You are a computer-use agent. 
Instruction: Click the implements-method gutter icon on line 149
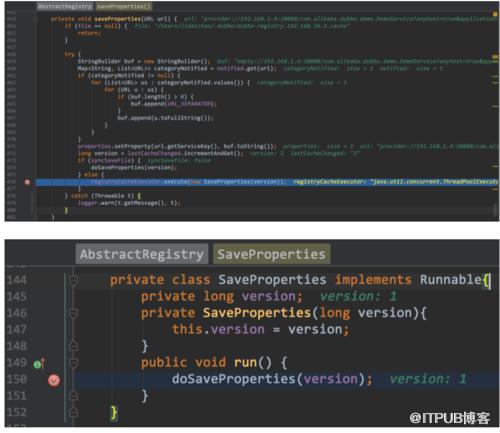tap(39, 364)
